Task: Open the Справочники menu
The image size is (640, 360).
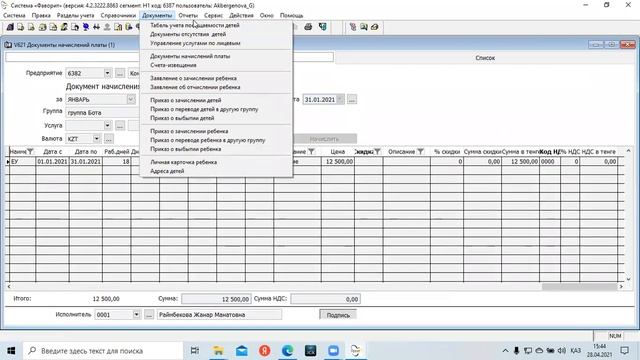Action: click(118, 16)
